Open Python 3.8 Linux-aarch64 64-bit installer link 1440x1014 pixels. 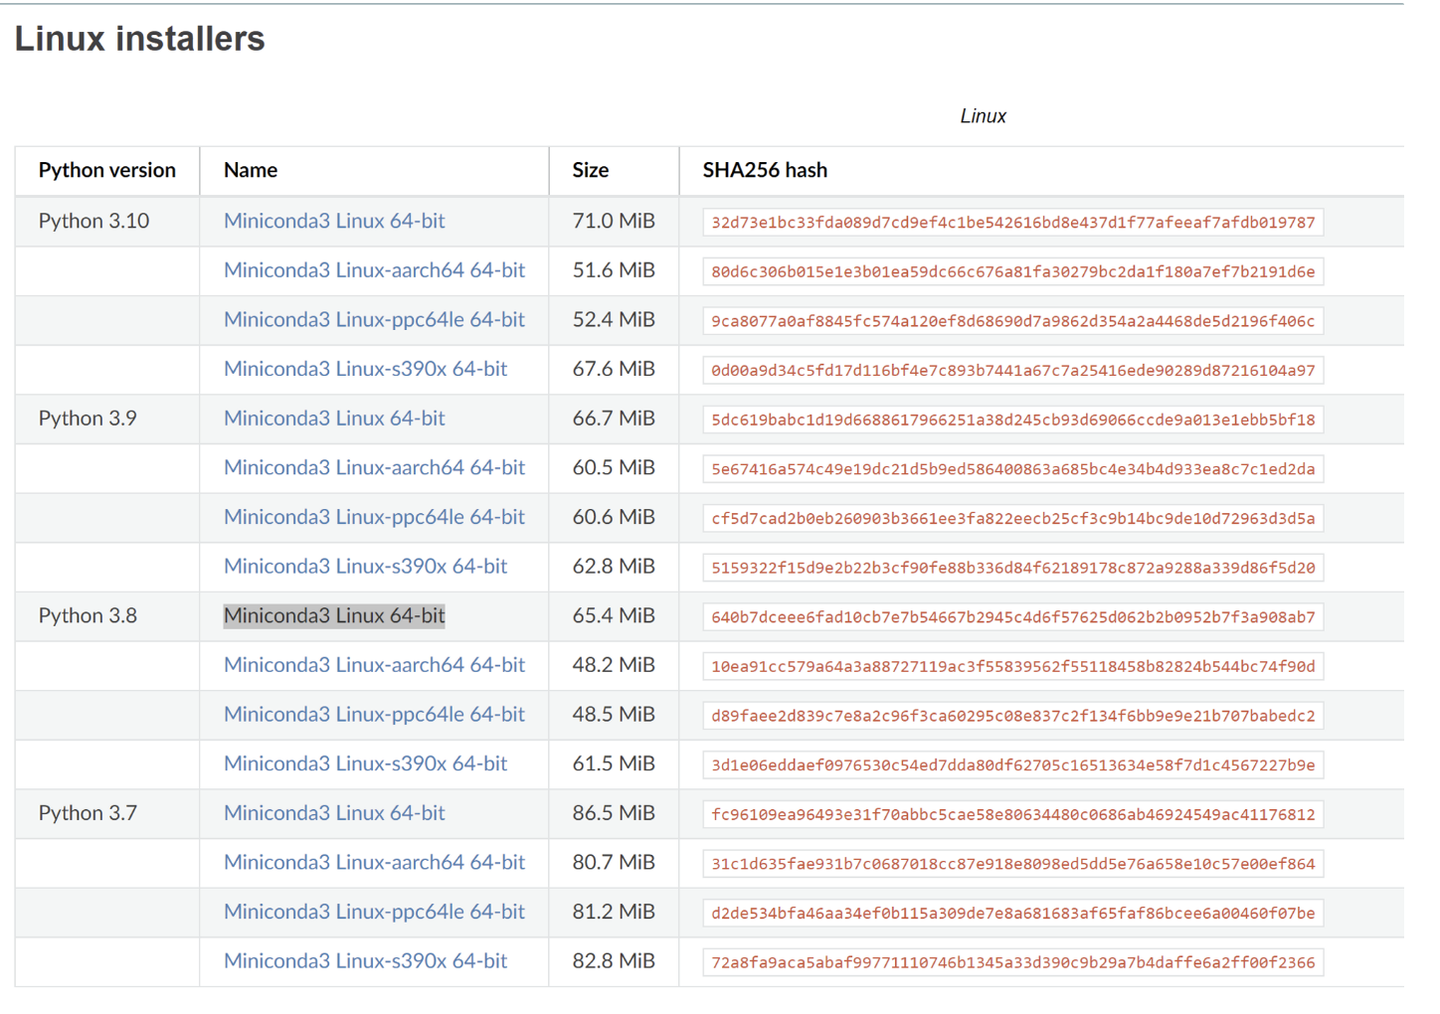point(374,665)
